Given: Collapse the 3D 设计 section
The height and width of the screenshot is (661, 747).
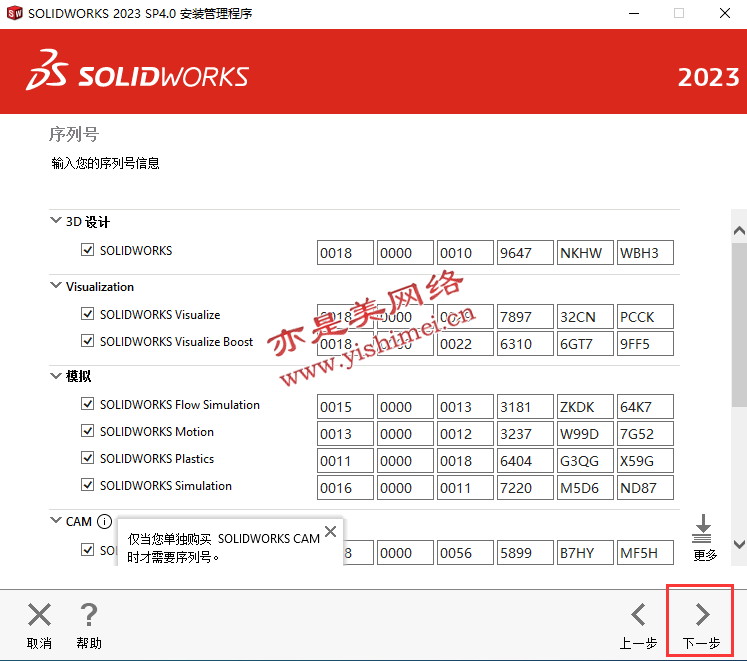Looking at the screenshot, I should [56, 220].
